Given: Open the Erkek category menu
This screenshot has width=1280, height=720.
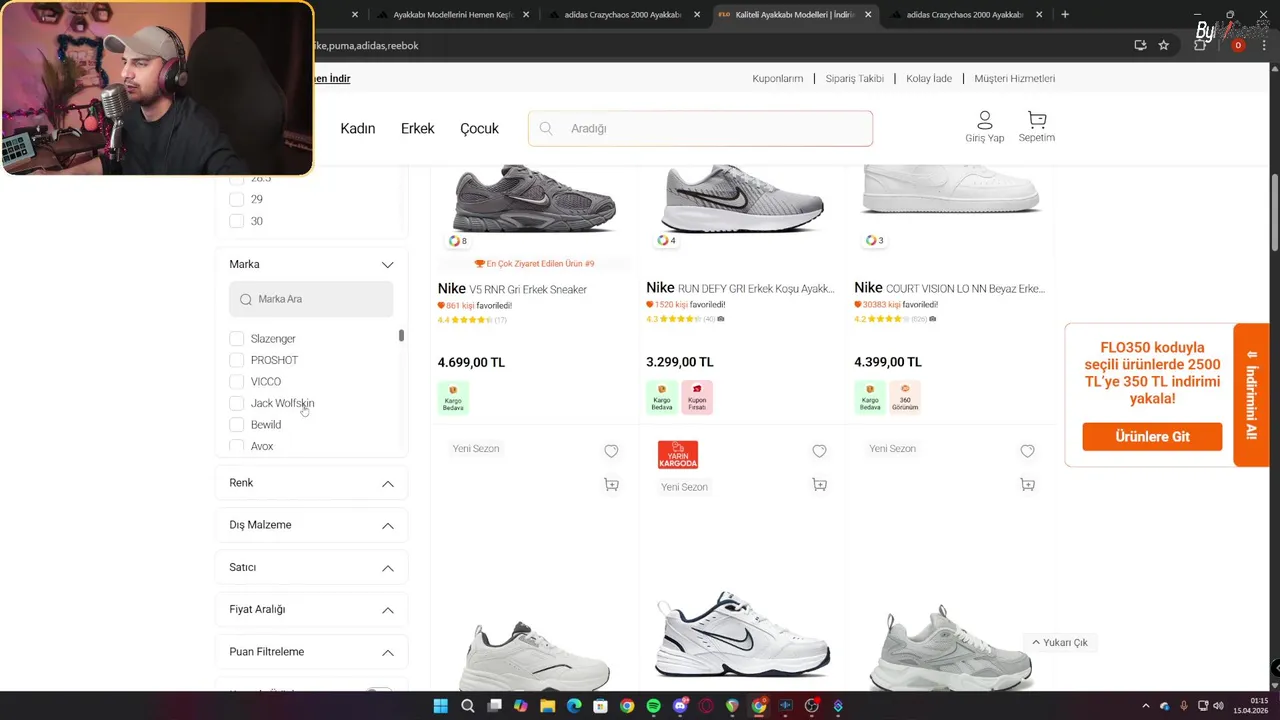Looking at the screenshot, I should tap(418, 129).
